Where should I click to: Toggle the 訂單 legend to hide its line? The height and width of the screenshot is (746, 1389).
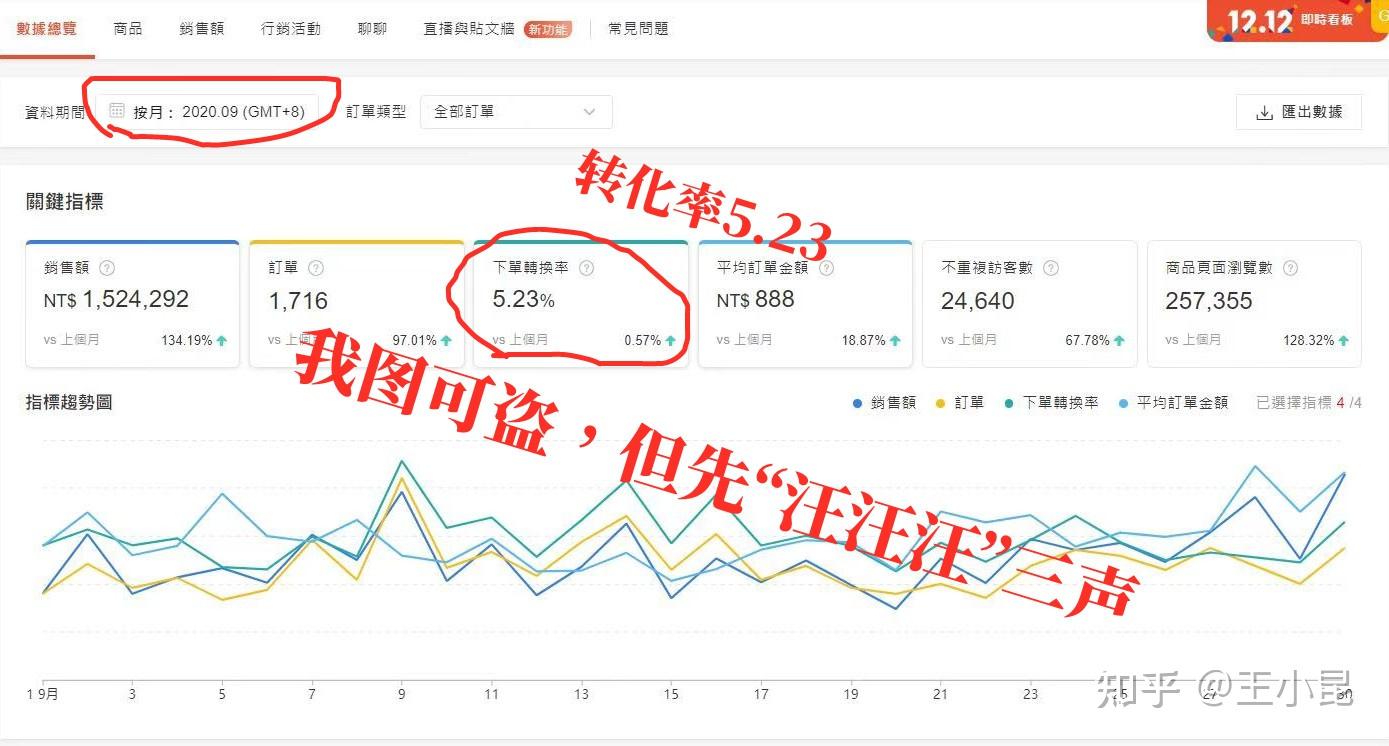[x=960, y=401]
